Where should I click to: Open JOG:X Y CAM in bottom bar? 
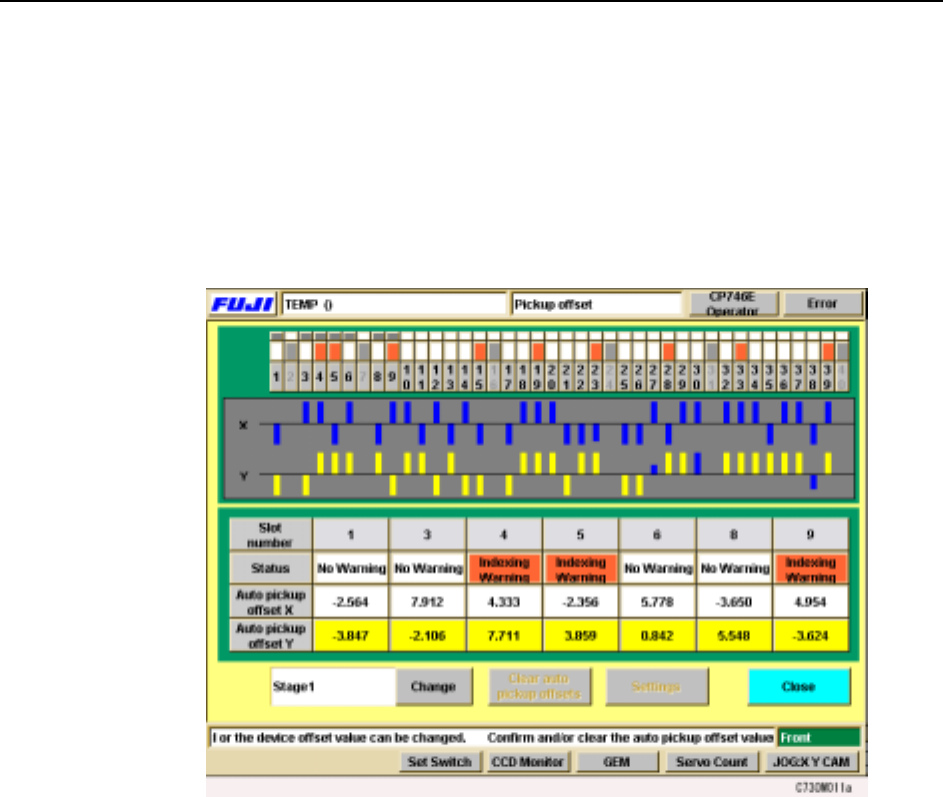point(811,762)
